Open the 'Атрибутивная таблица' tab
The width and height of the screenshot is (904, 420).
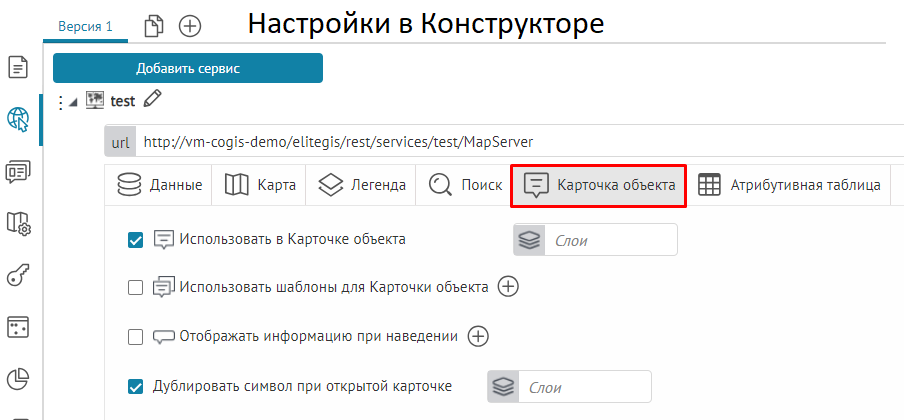(790, 185)
